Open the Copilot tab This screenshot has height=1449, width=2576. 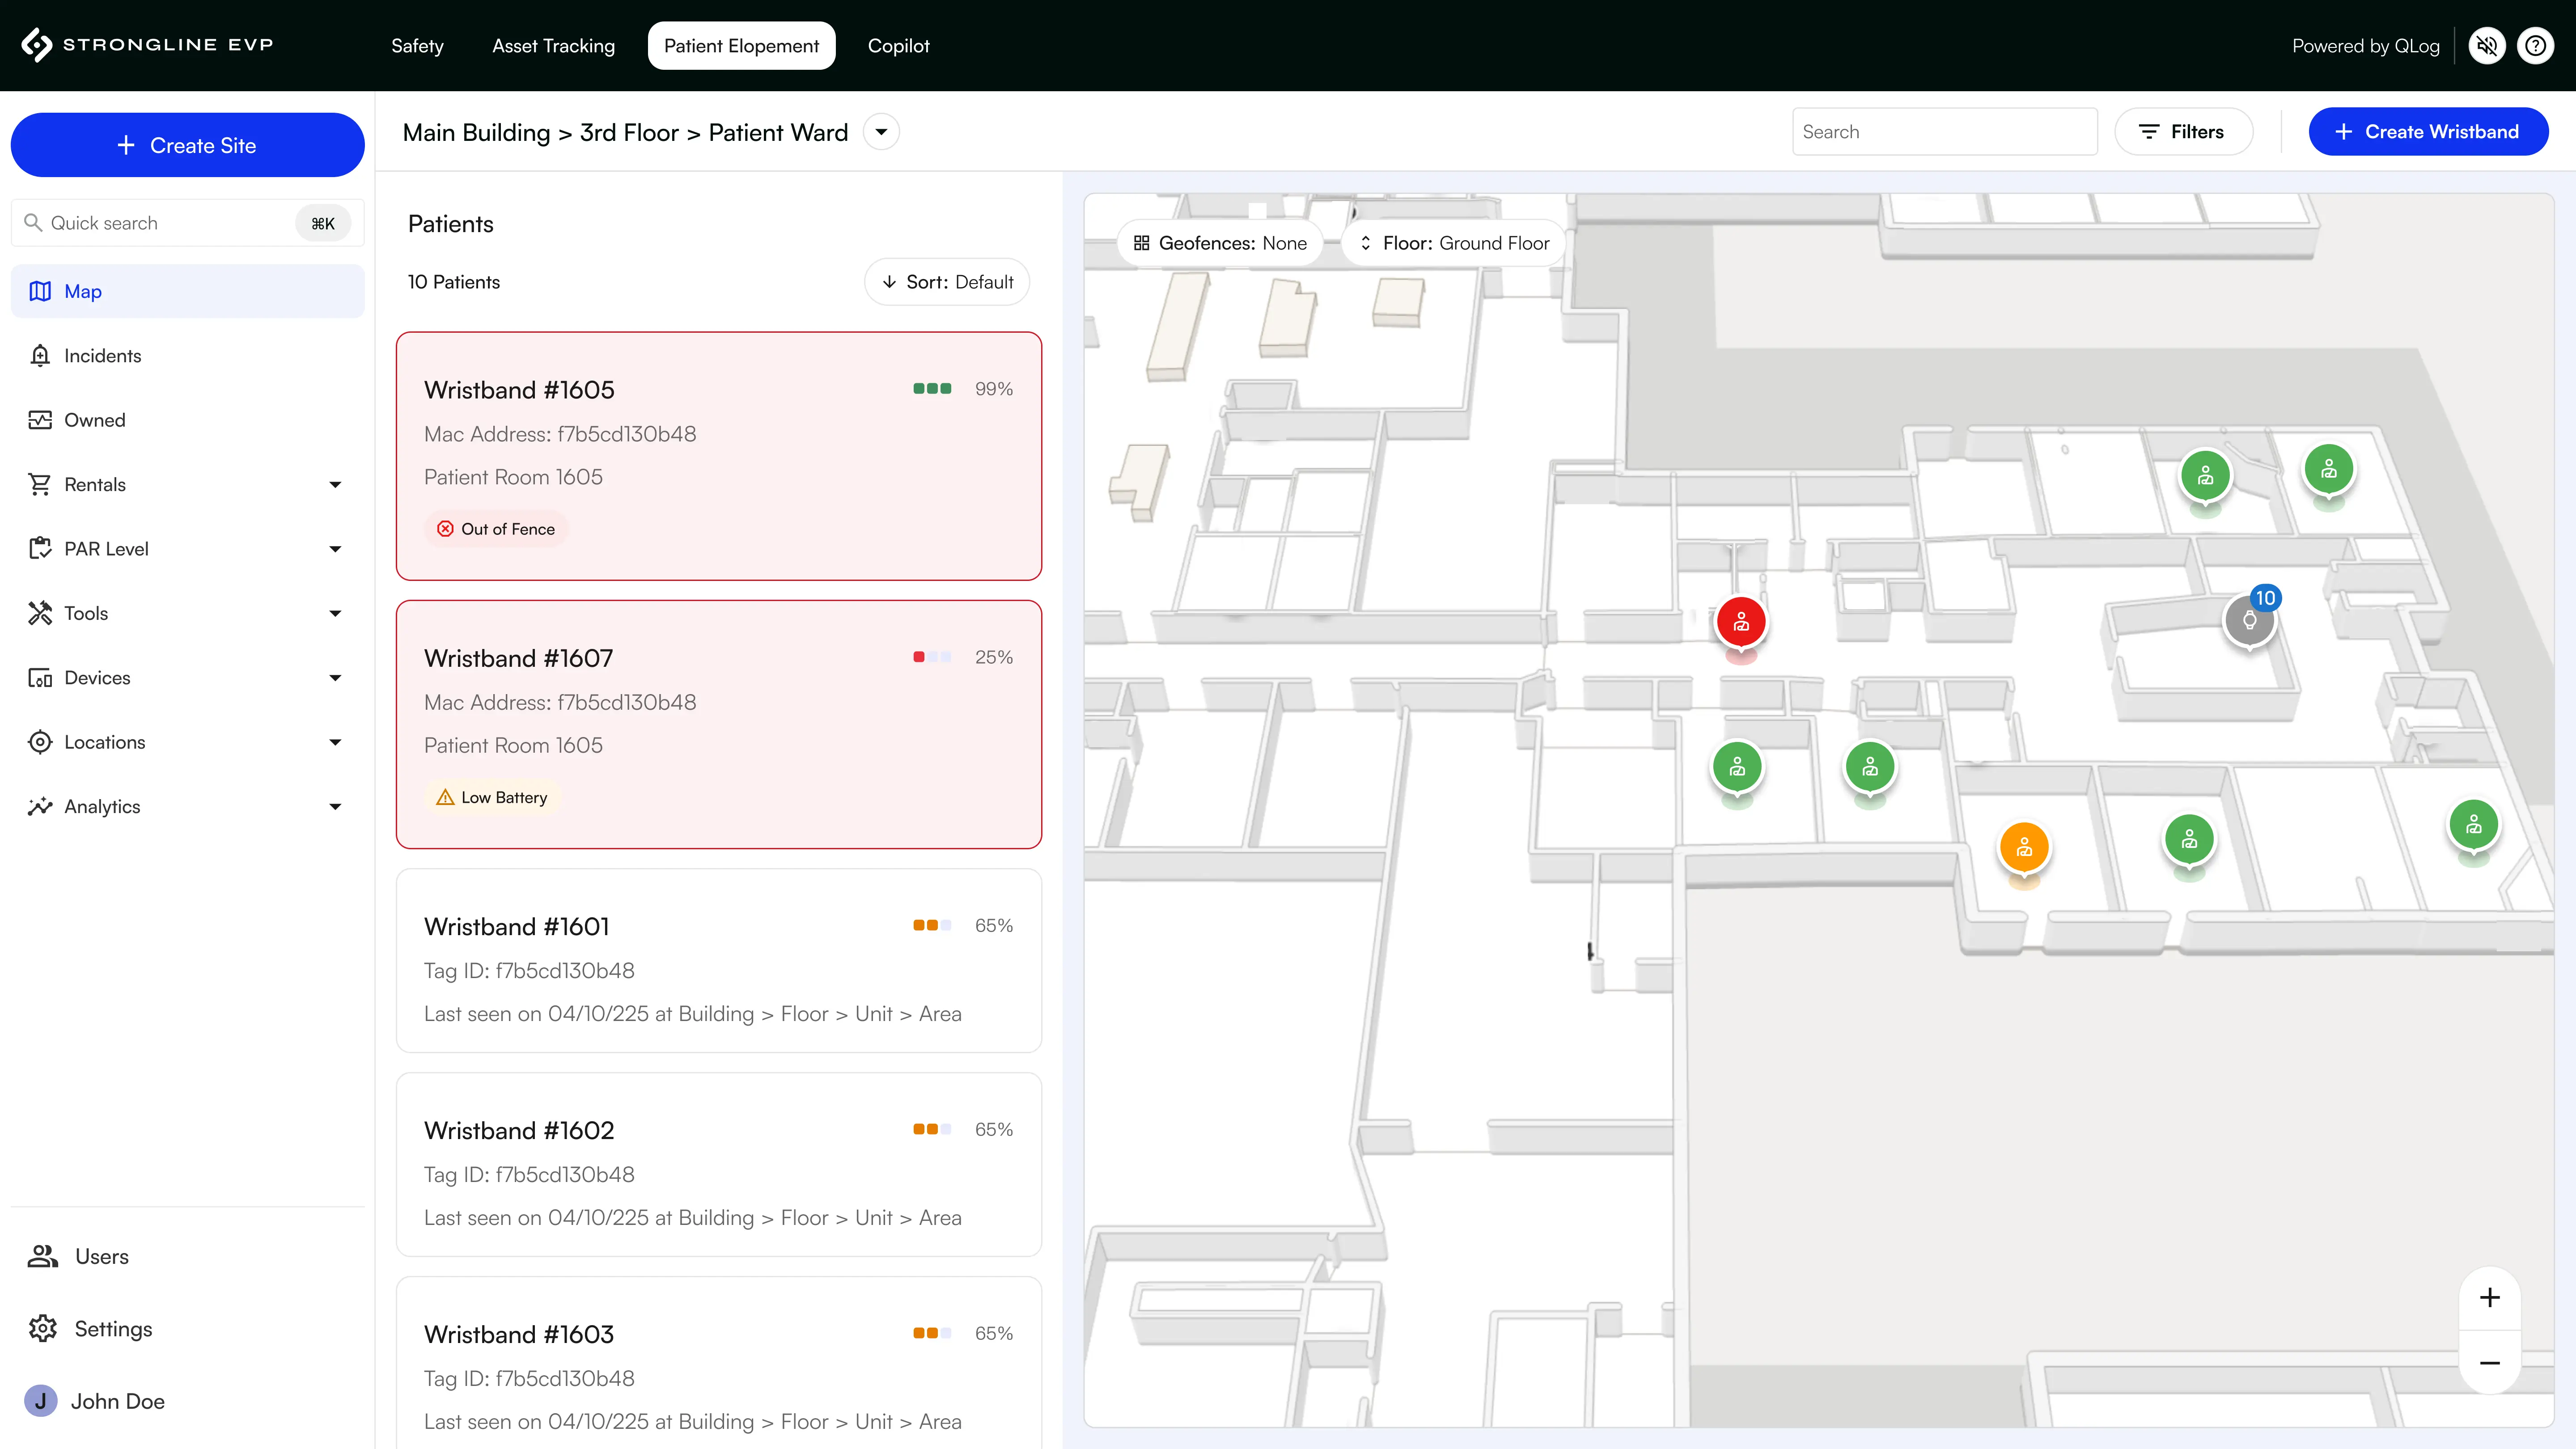click(898, 46)
